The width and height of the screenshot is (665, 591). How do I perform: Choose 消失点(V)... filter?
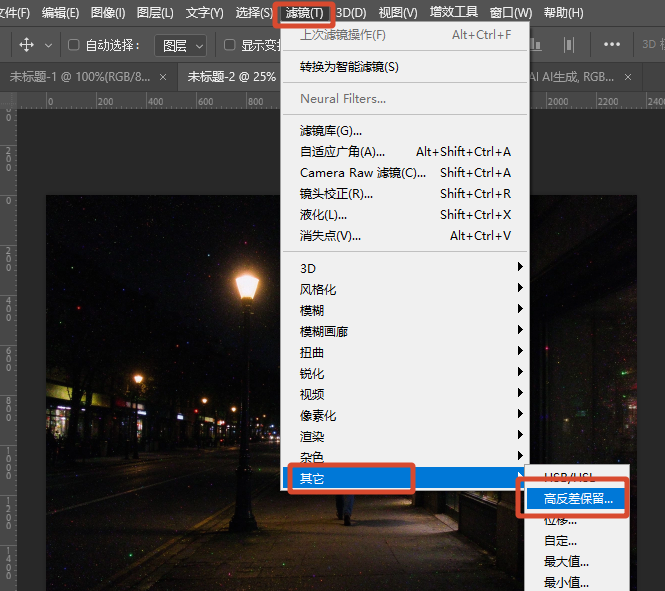click(x=405, y=236)
